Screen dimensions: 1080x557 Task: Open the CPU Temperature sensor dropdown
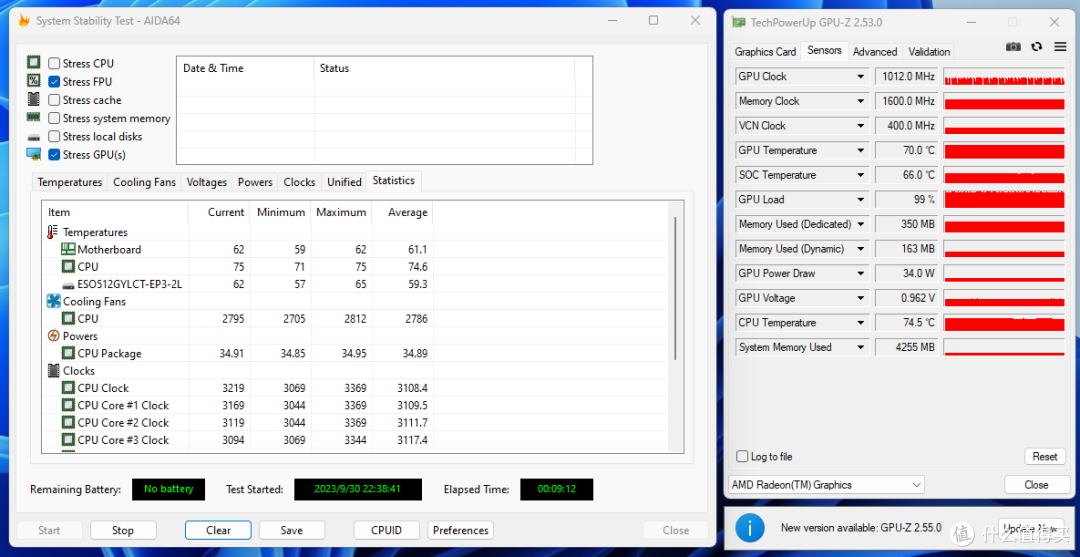click(860, 323)
